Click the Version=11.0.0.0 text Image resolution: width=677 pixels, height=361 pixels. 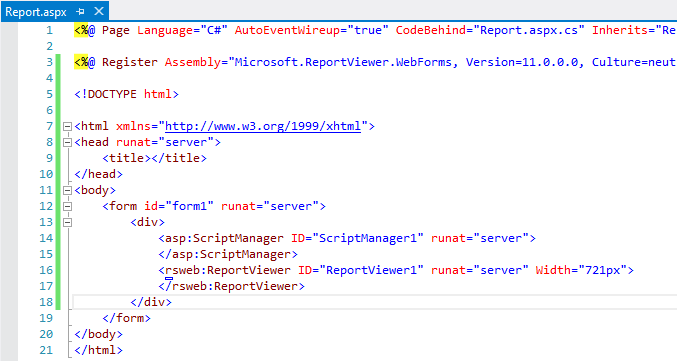522,62
